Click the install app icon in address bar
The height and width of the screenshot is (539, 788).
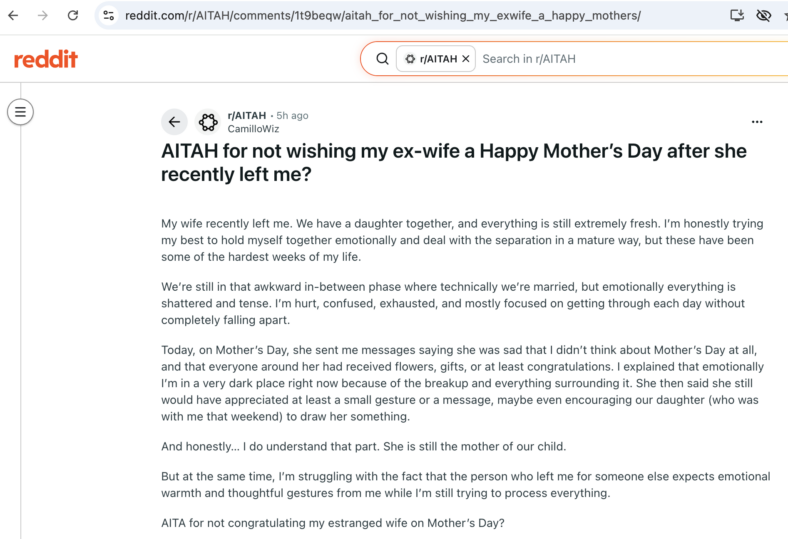(x=737, y=16)
